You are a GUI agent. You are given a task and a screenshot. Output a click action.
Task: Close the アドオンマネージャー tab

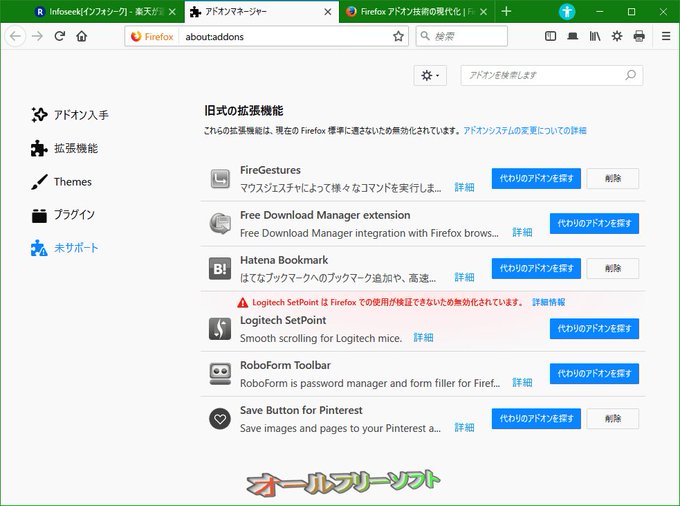point(328,12)
